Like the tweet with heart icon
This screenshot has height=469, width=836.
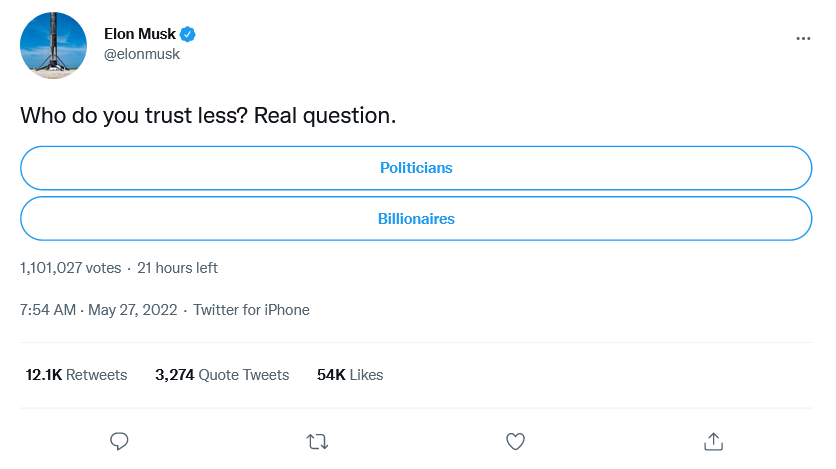click(515, 440)
